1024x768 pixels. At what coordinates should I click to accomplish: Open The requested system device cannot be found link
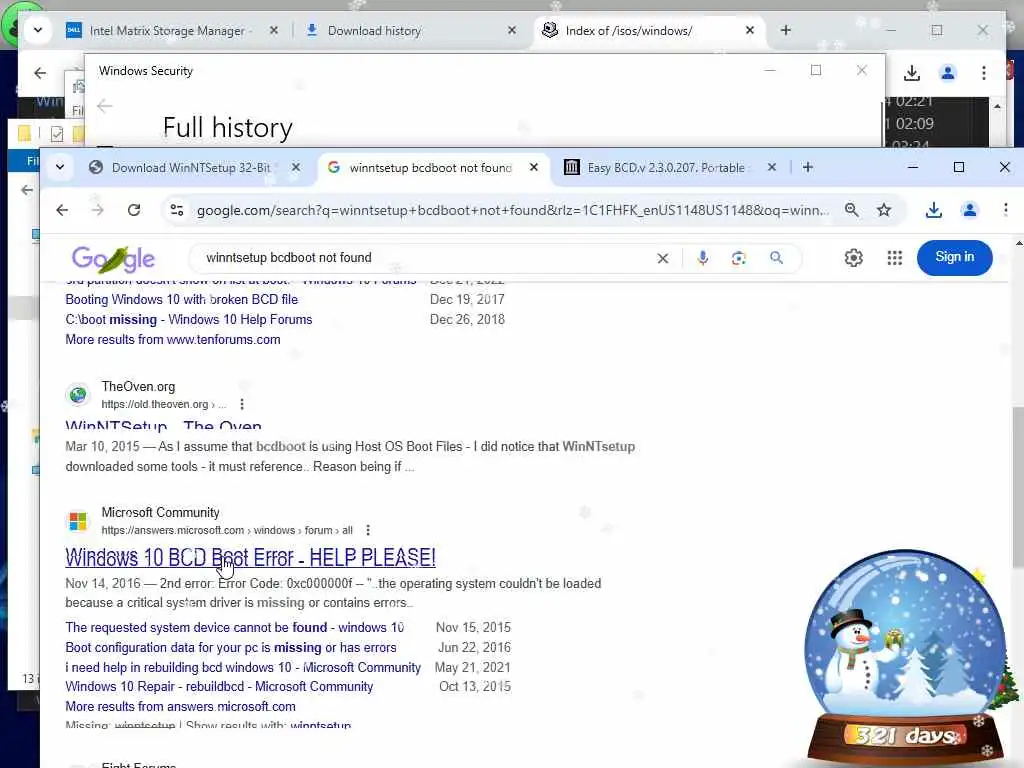pyautogui.click(x=234, y=628)
